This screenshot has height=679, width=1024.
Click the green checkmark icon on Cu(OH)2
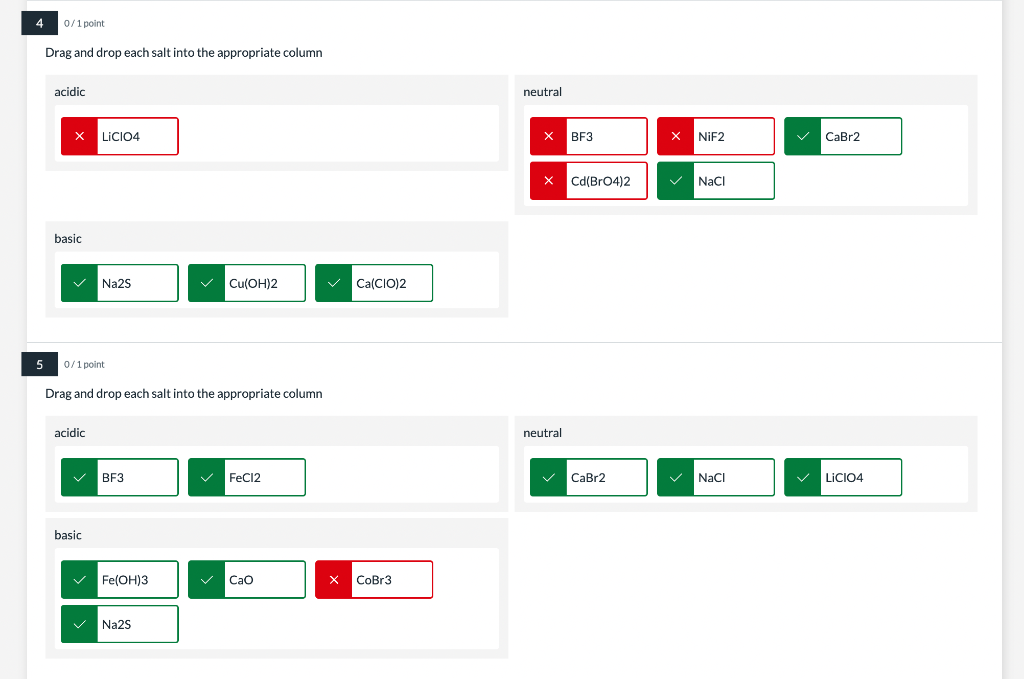pyautogui.click(x=206, y=283)
